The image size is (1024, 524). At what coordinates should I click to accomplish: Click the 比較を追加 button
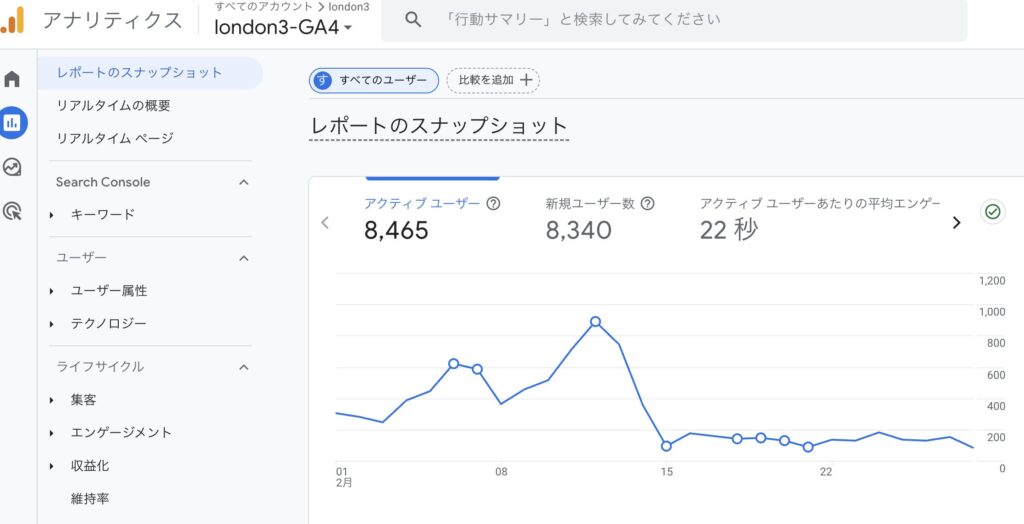493,80
